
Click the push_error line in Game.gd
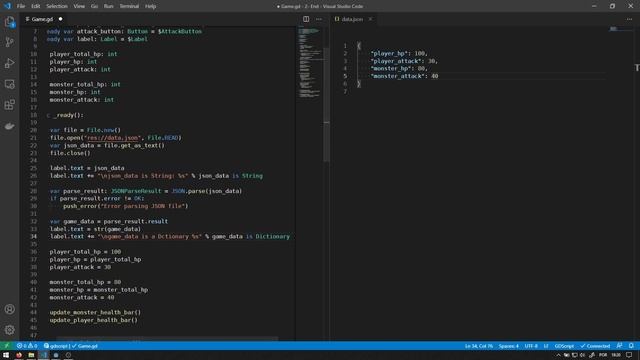tap(126, 206)
